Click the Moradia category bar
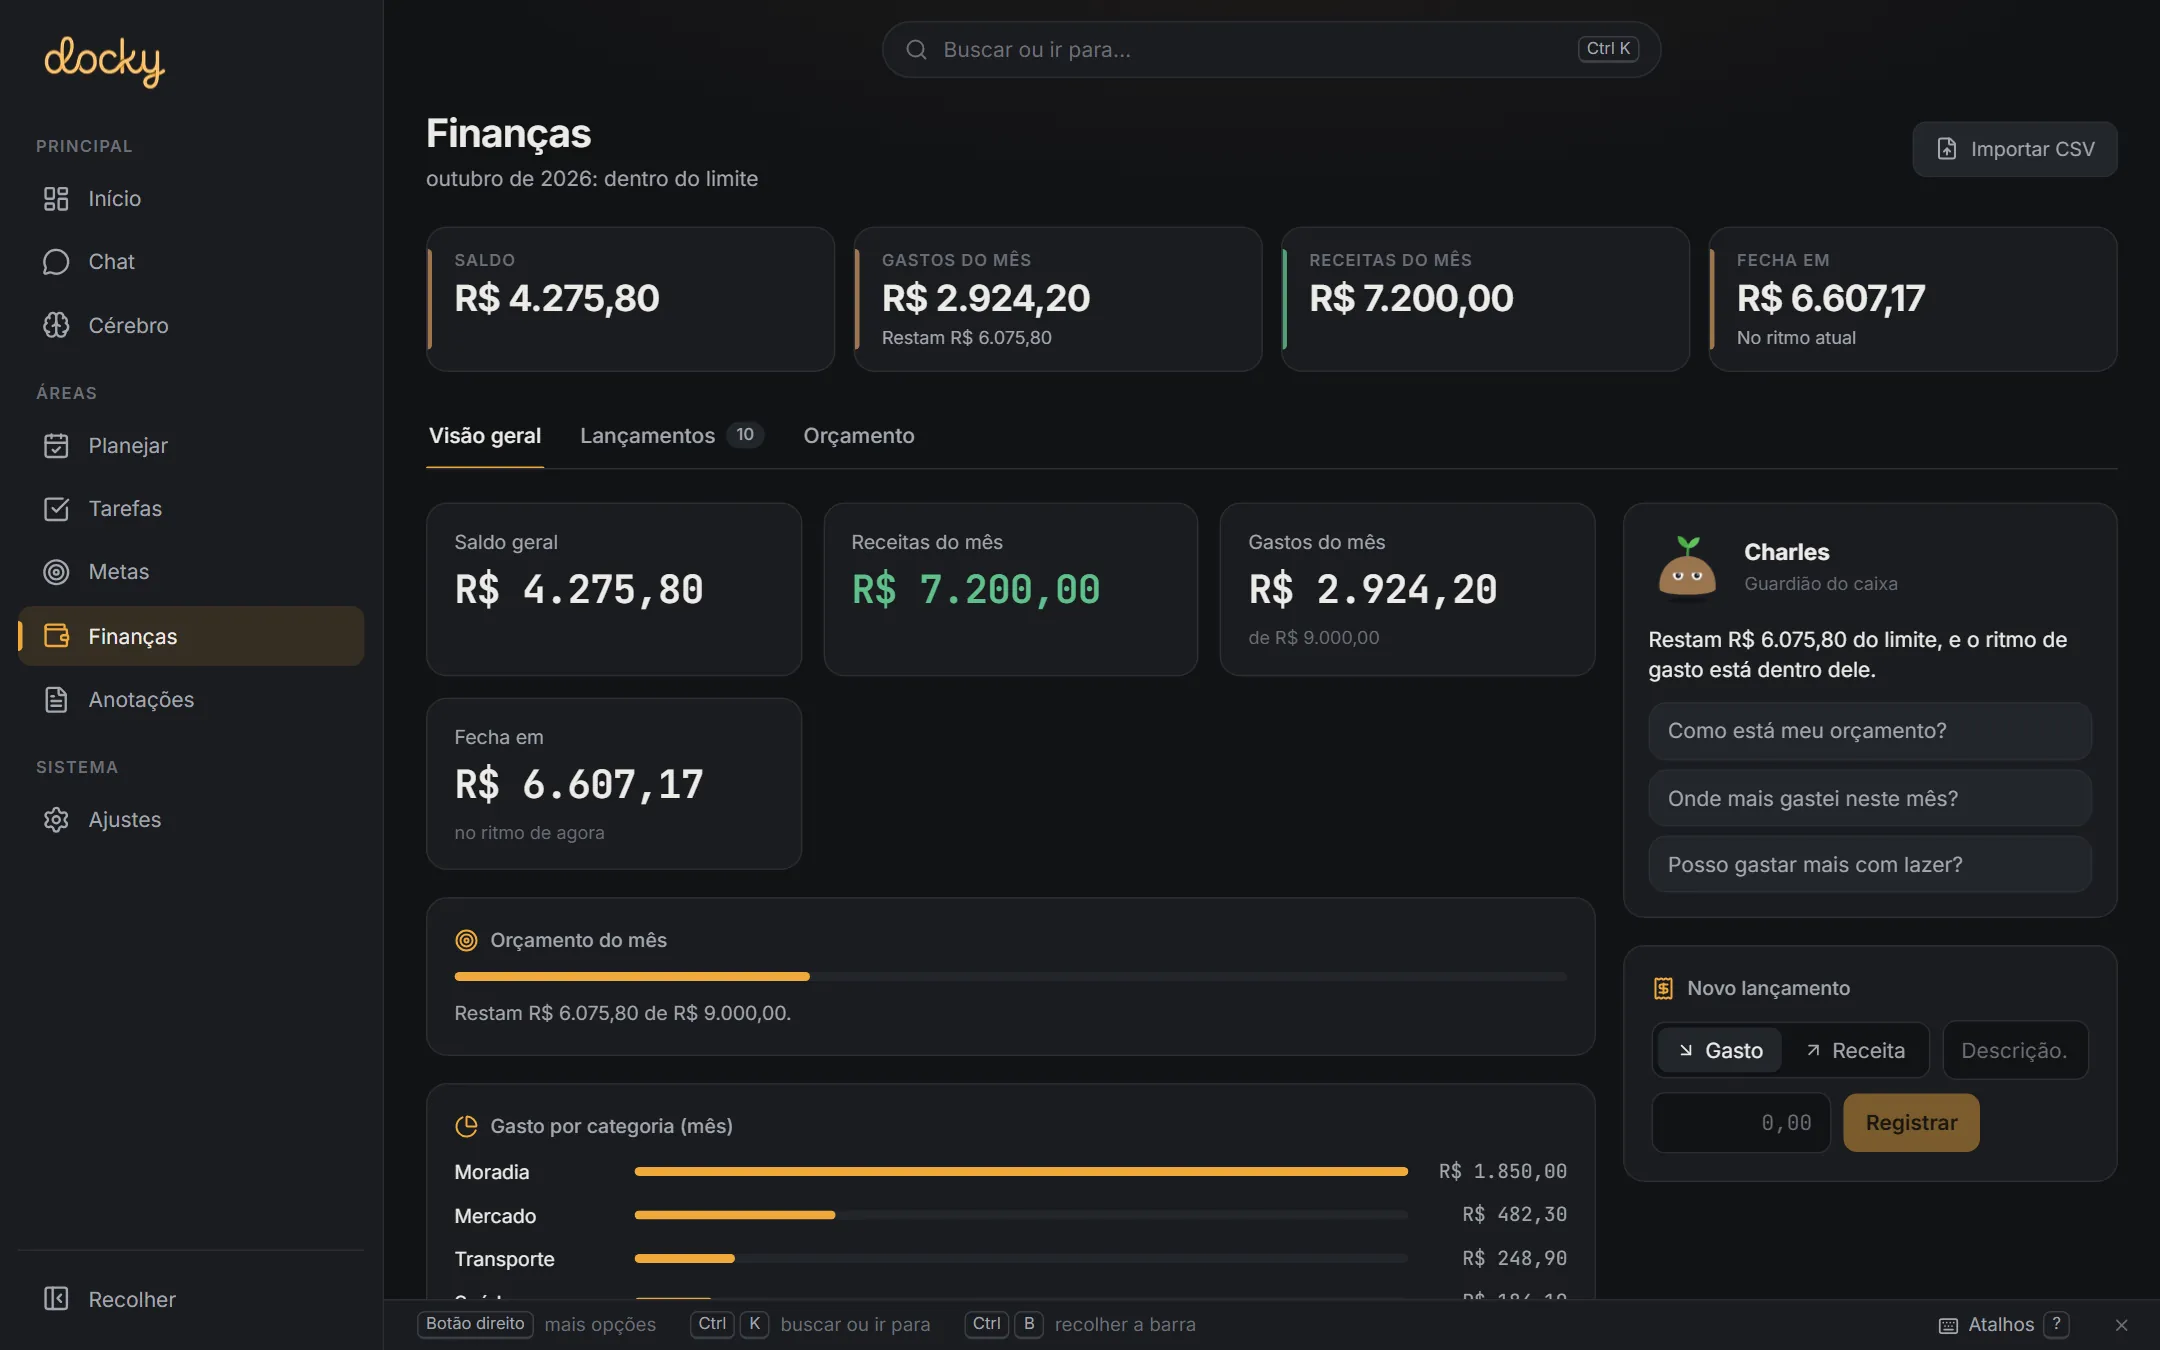Image resolution: width=2160 pixels, height=1350 pixels. coord(1021,1171)
